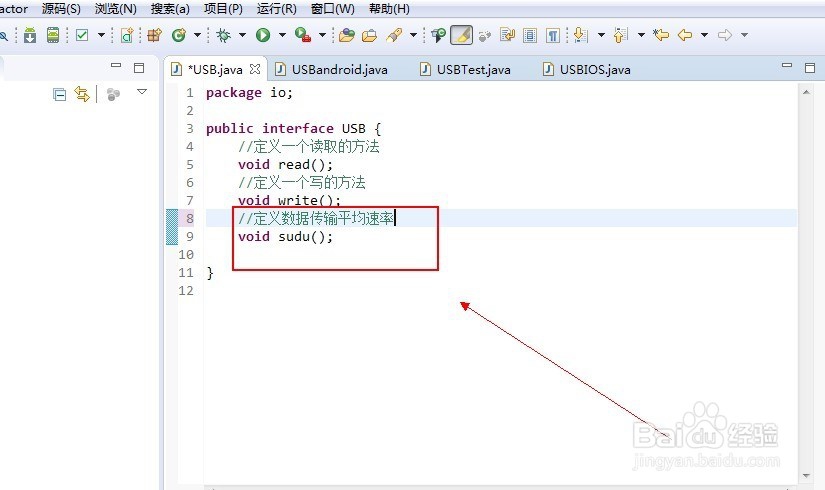
Task: Navigate forward with the gray right arrow
Action: [x=725, y=35]
